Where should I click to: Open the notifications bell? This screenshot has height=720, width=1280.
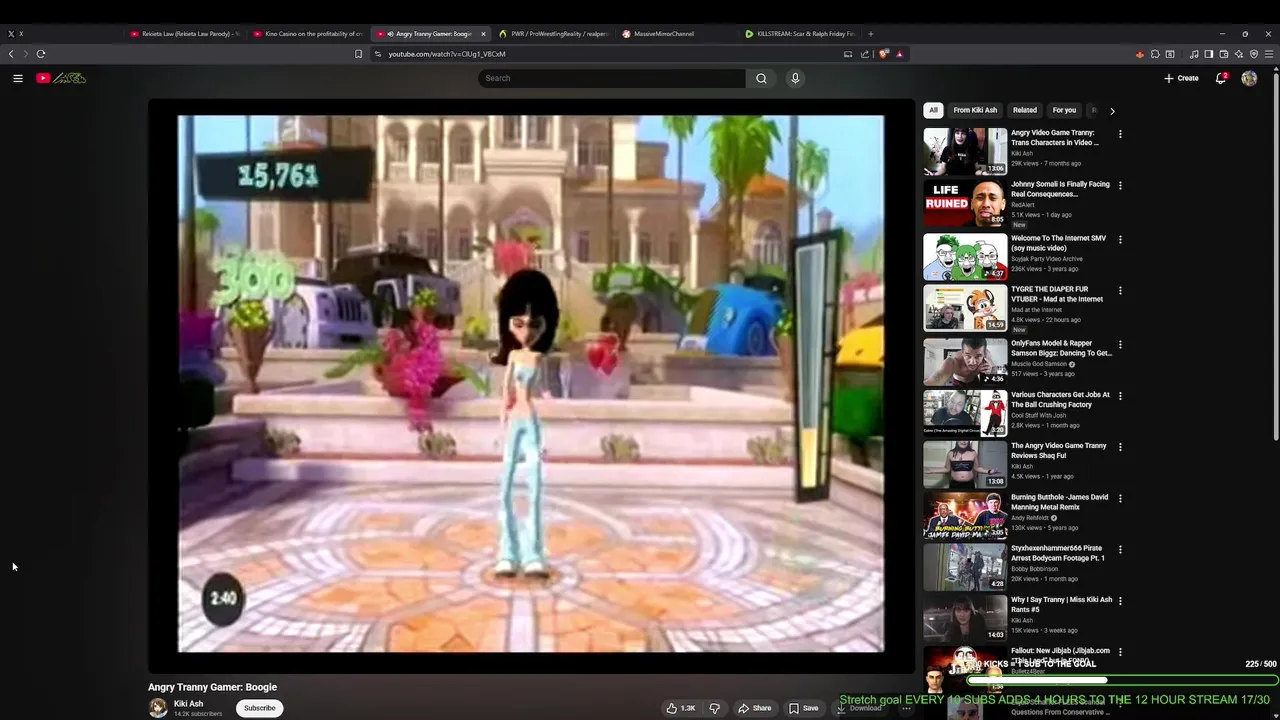click(1221, 78)
